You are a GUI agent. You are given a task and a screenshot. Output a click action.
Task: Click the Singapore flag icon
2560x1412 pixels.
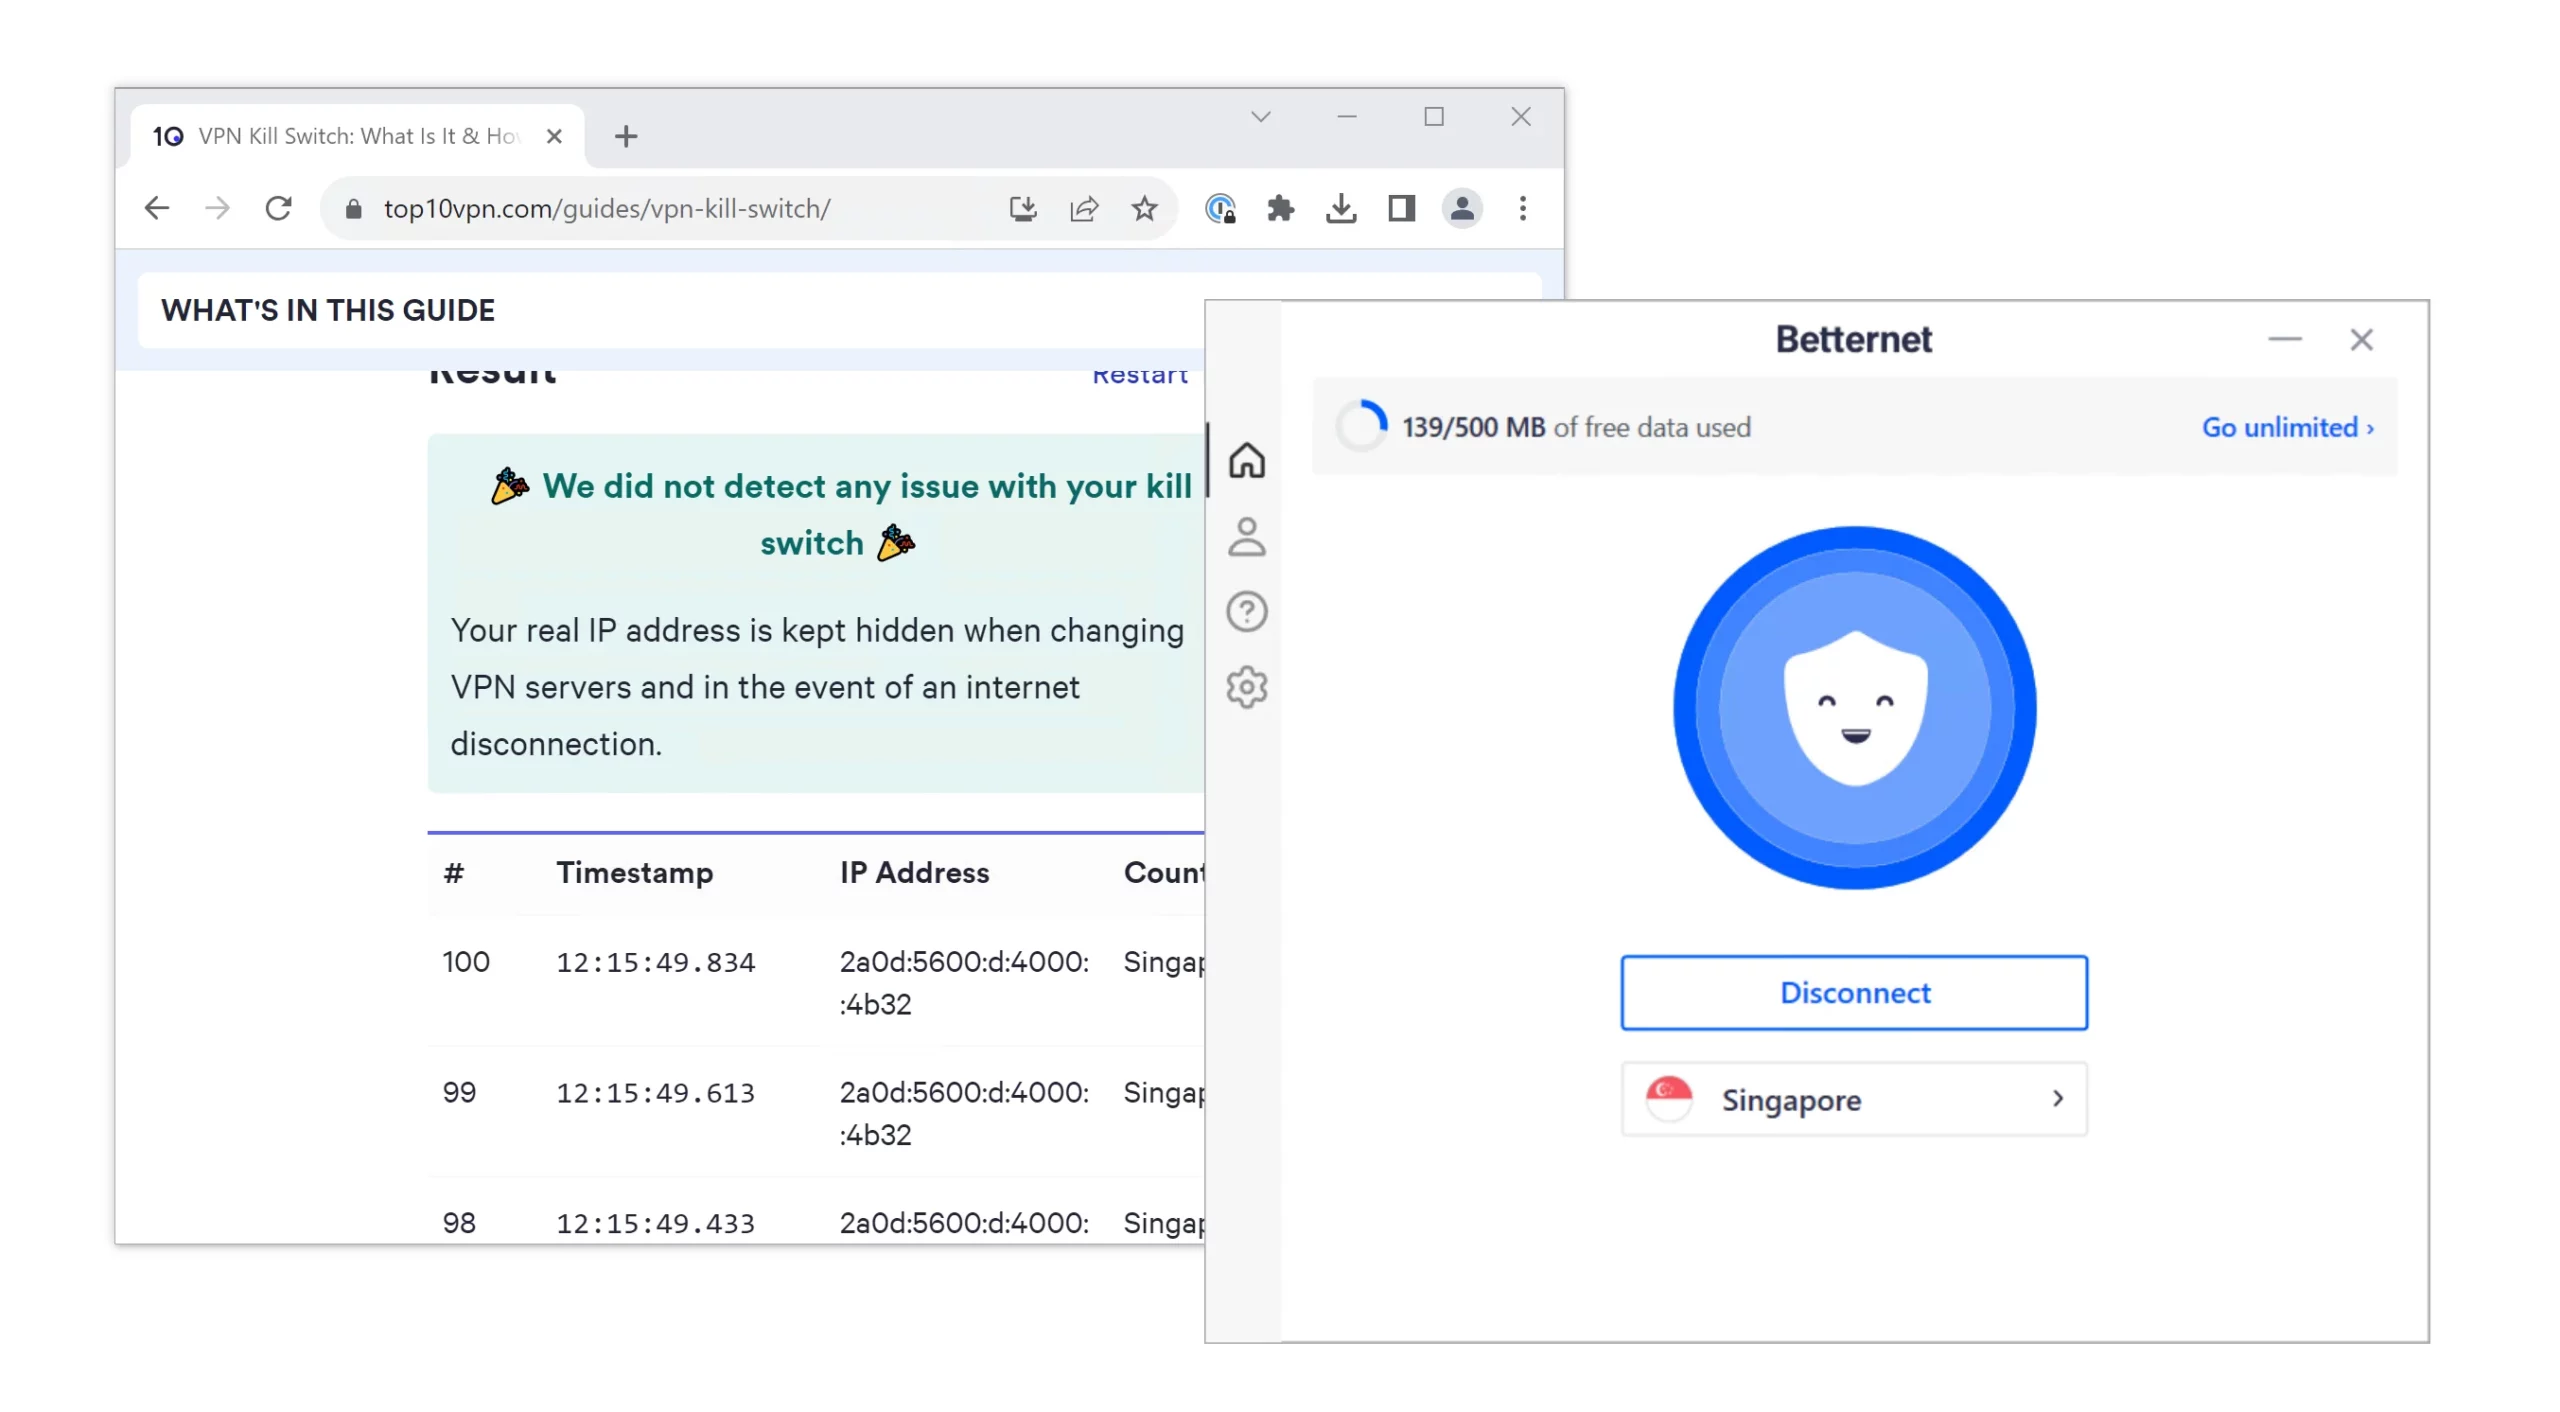tap(1668, 1098)
